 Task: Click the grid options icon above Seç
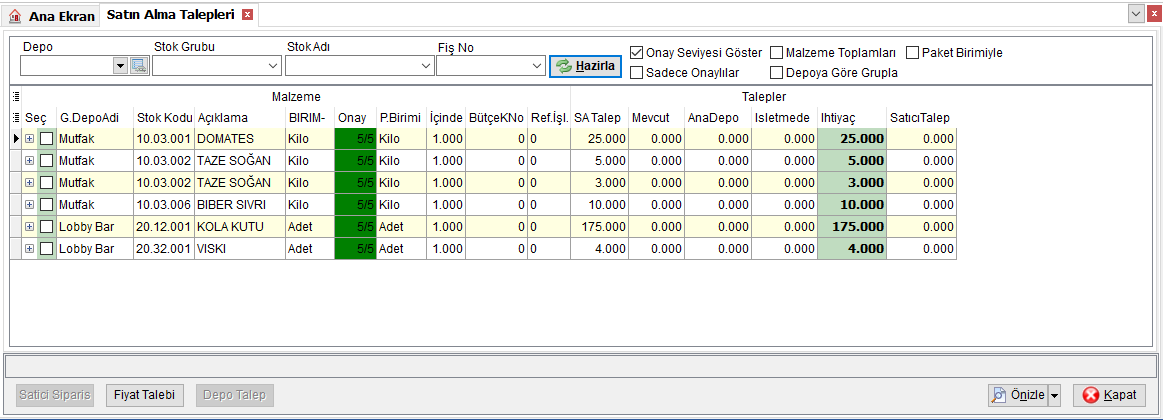click(16, 96)
